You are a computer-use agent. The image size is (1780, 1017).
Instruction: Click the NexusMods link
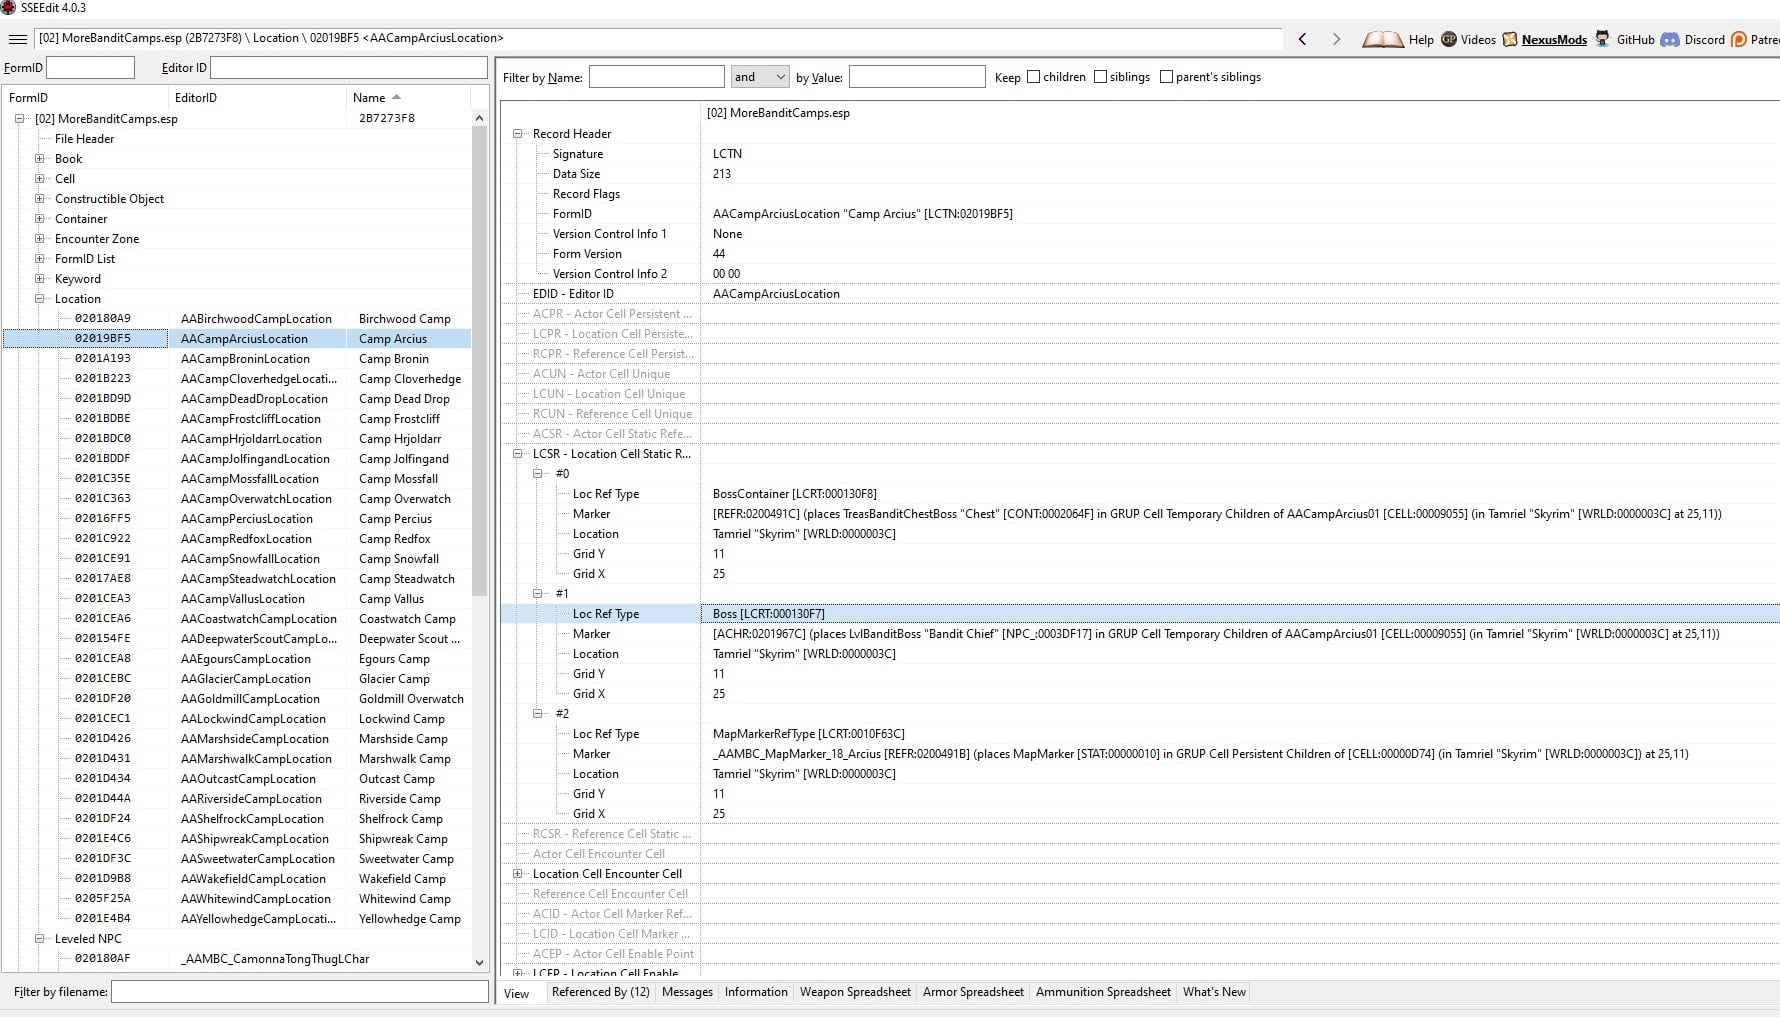click(1554, 40)
